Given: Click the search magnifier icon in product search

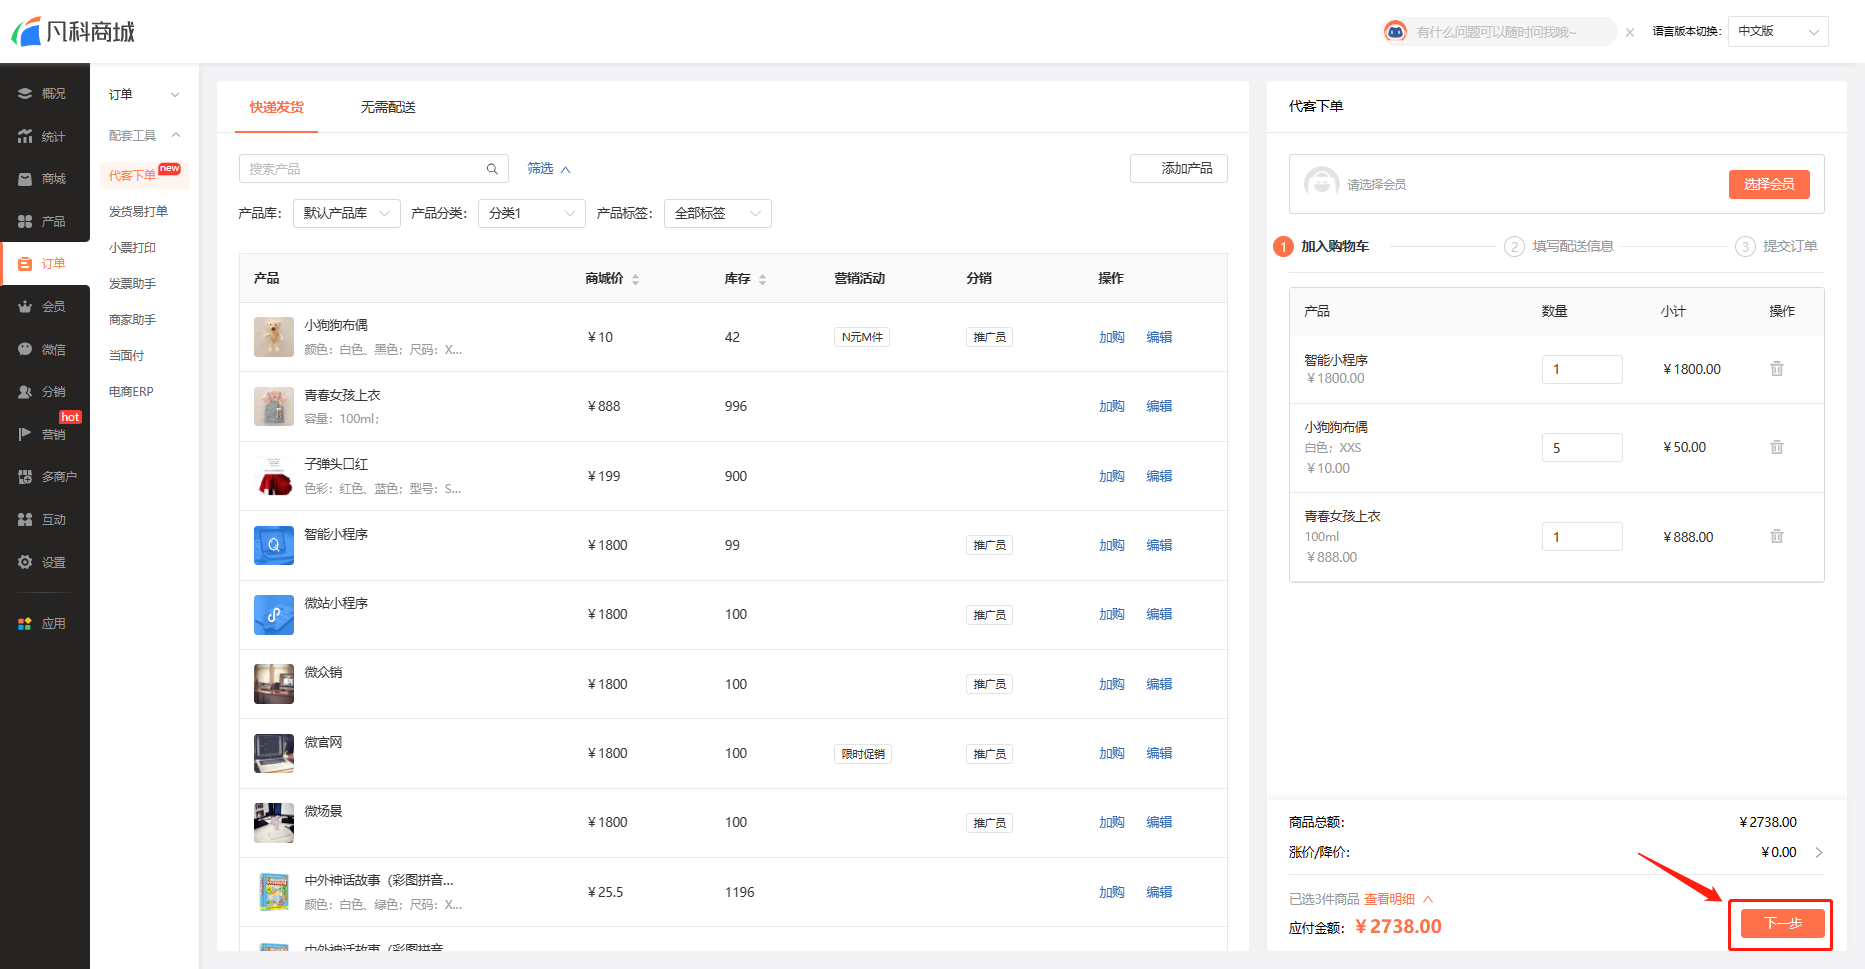Looking at the screenshot, I should (492, 169).
